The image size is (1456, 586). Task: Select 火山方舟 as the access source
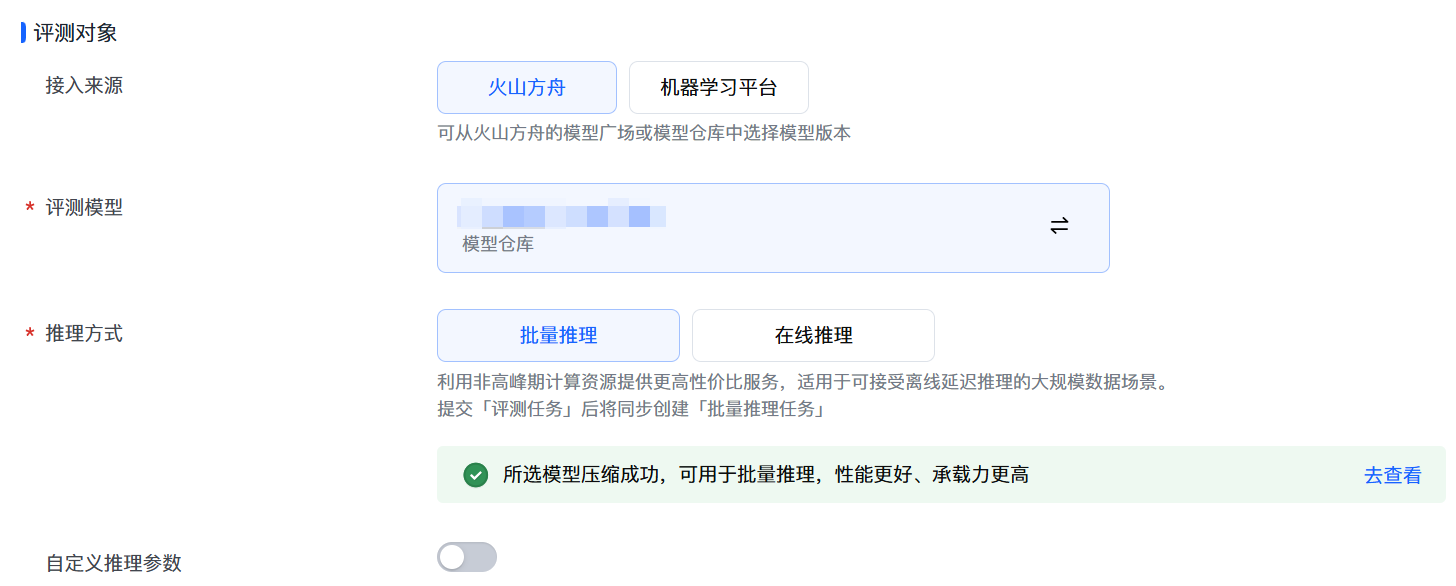click(527, 87)
